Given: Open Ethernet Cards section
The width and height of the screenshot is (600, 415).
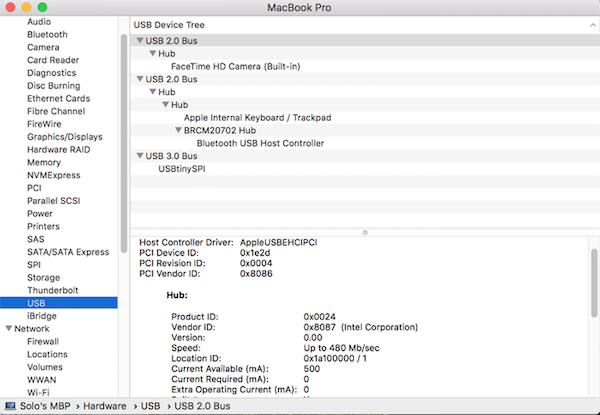Looking at the screenshot, I should [59, 98].
